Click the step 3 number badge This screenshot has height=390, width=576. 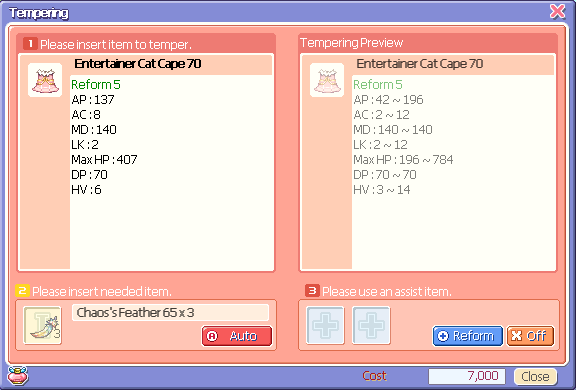point(312,291)
